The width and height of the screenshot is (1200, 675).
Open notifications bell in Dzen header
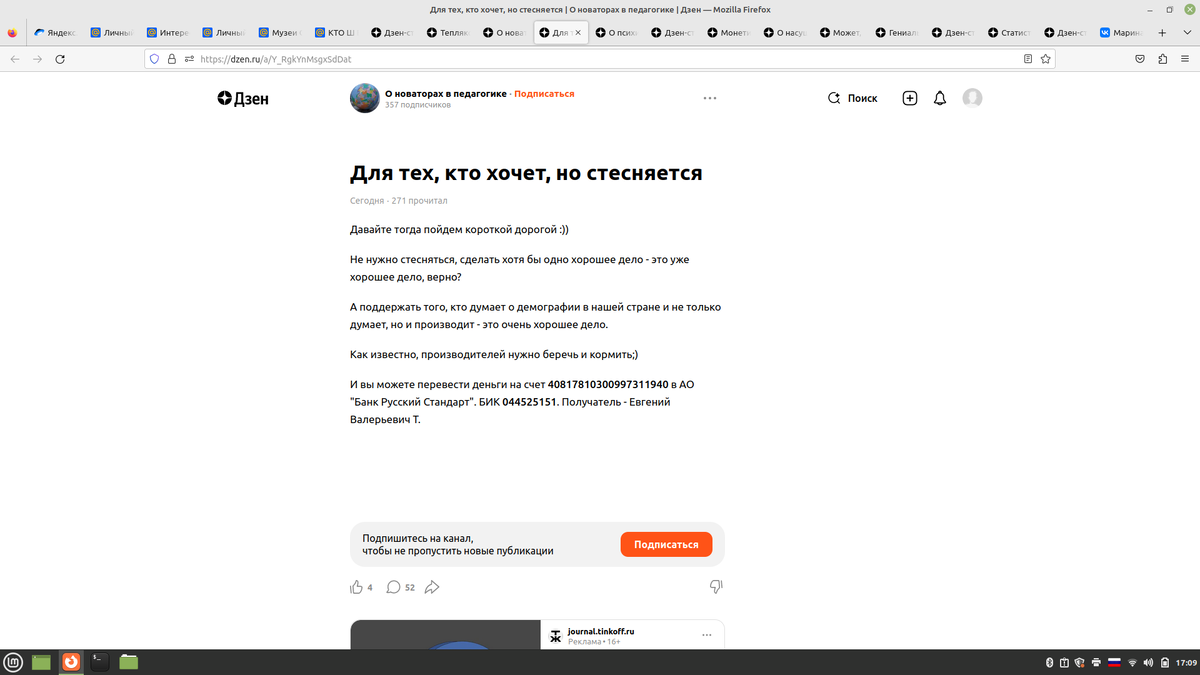coord(940,98)
